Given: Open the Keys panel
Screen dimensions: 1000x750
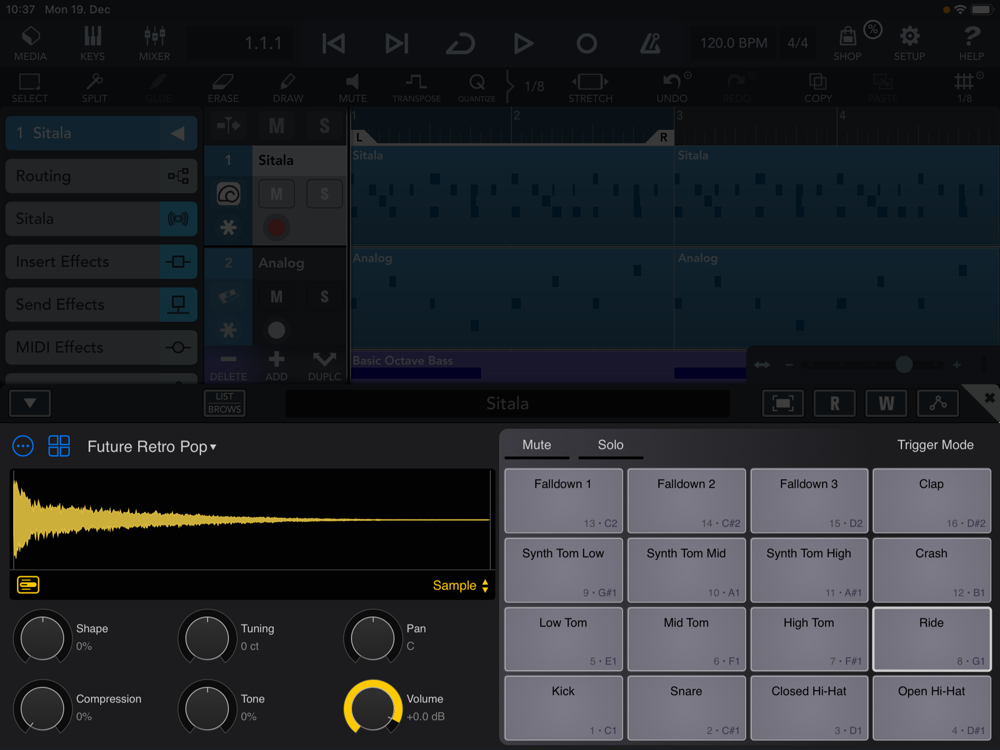Looking at the screenshot, I should pyautogui.click(x=92, y=43).
